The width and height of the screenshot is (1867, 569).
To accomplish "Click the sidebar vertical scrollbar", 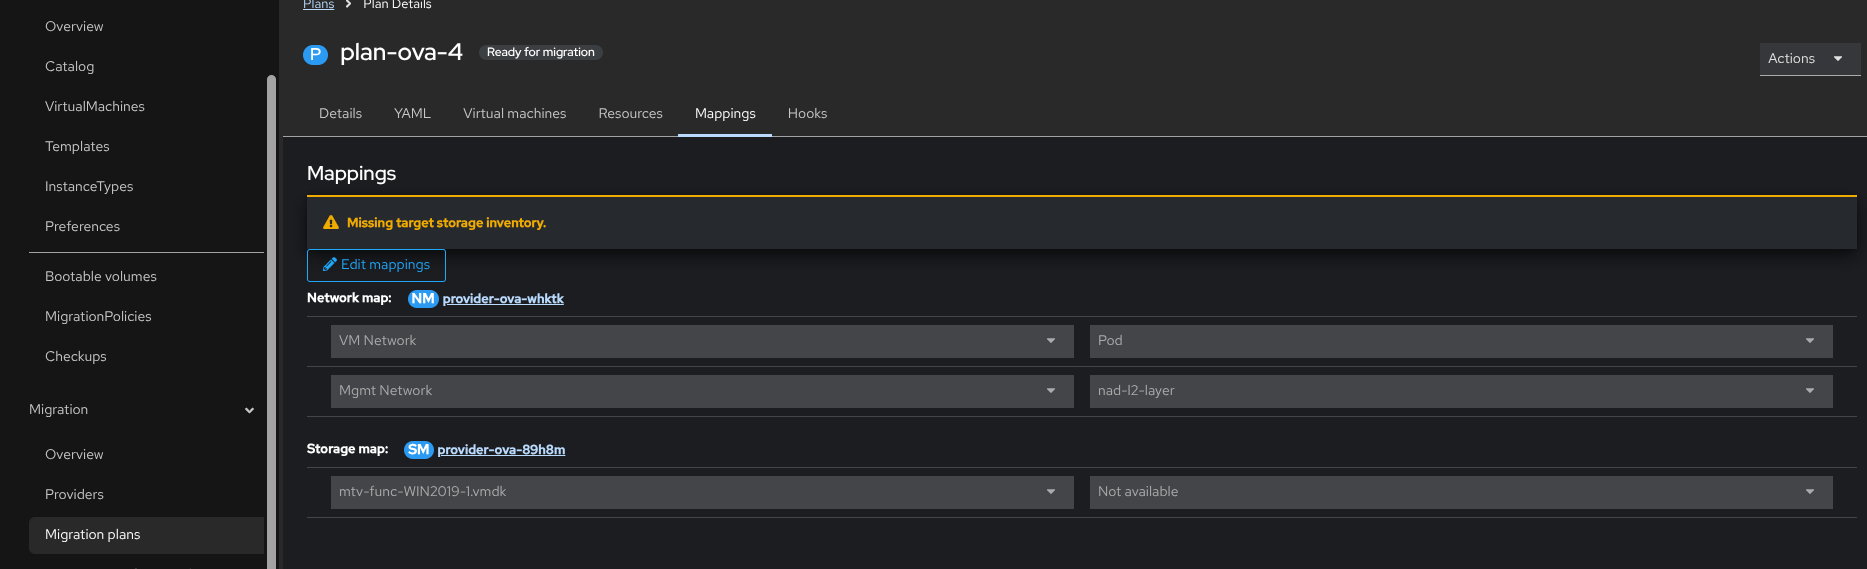I will 271,300.
